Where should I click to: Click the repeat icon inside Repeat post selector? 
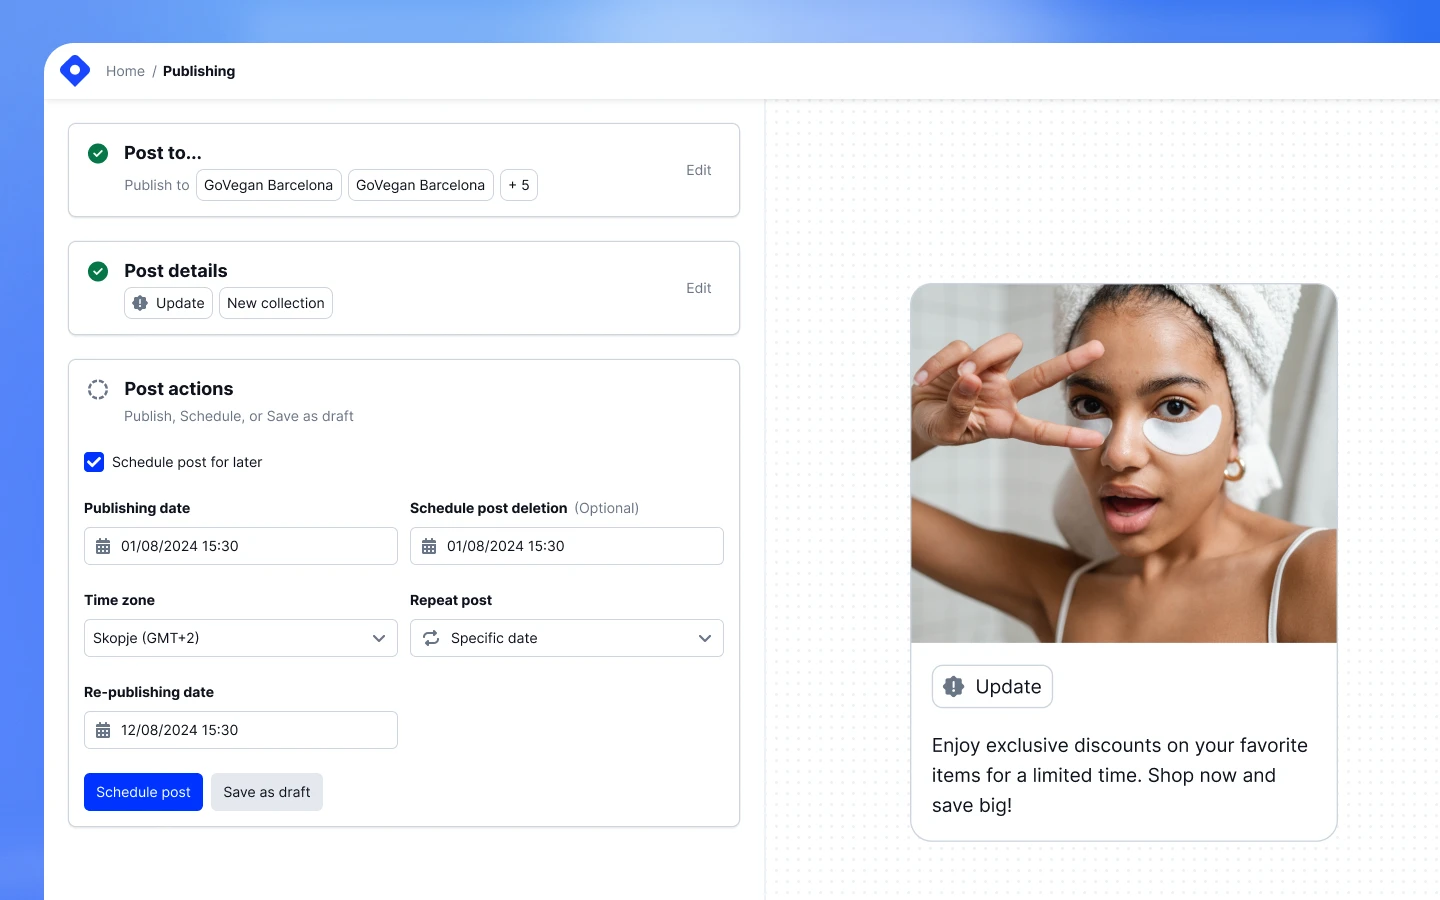[430, 638]
